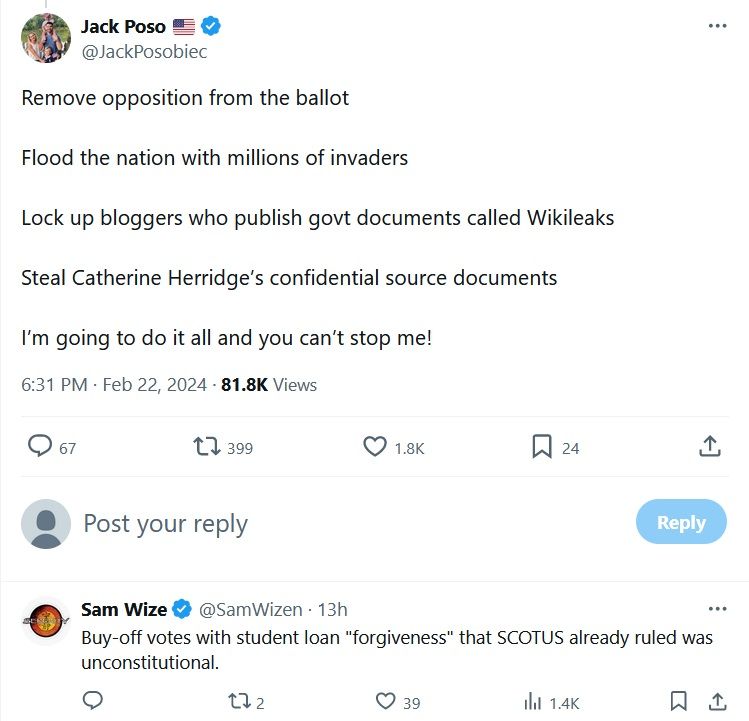
Task: Open more options menu on Jack Poso's post
Action: coord(717,26)
